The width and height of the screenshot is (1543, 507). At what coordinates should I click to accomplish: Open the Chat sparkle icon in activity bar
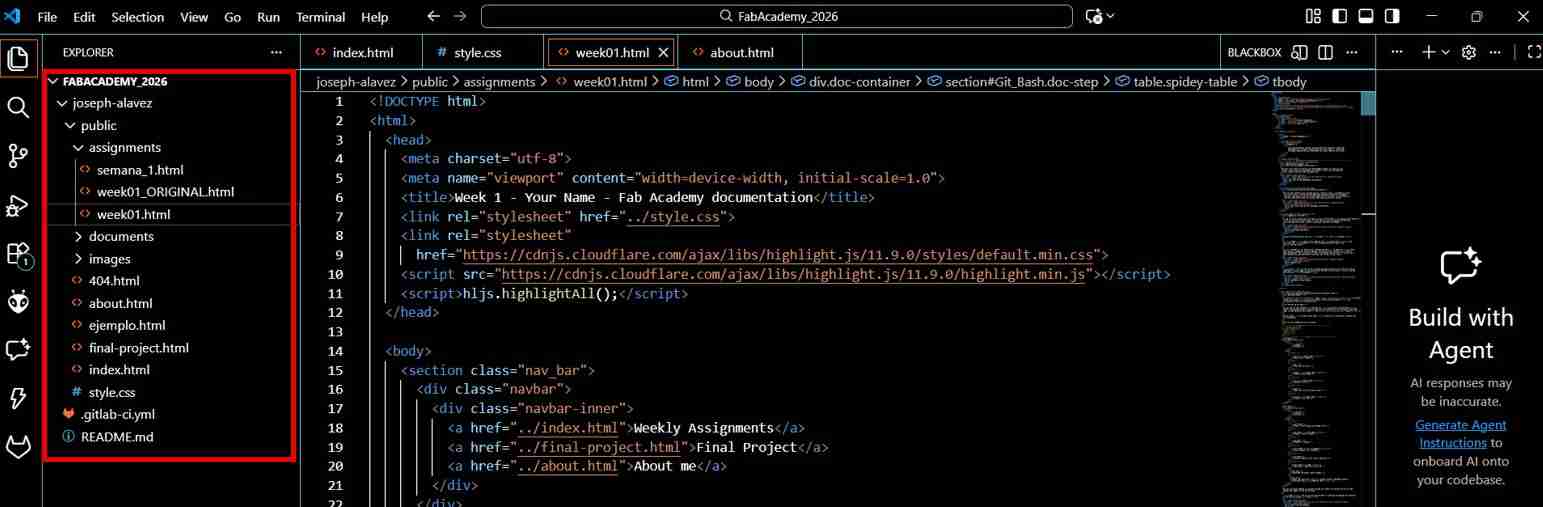click(x=18, y=350)
